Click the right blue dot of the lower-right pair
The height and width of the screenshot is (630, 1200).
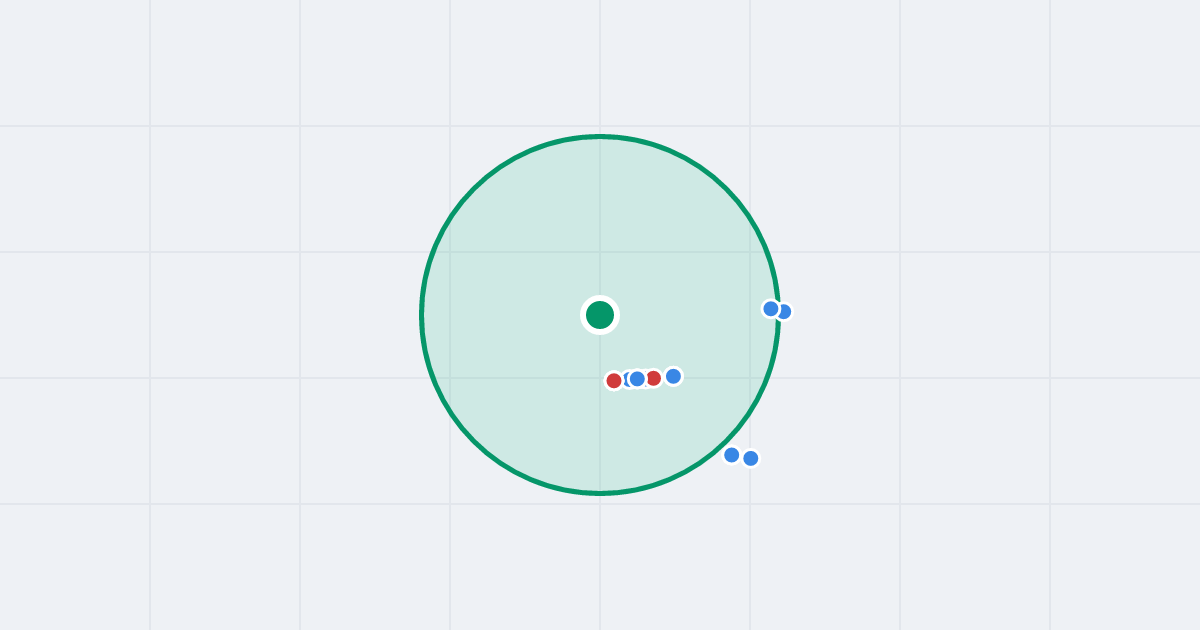751,458
